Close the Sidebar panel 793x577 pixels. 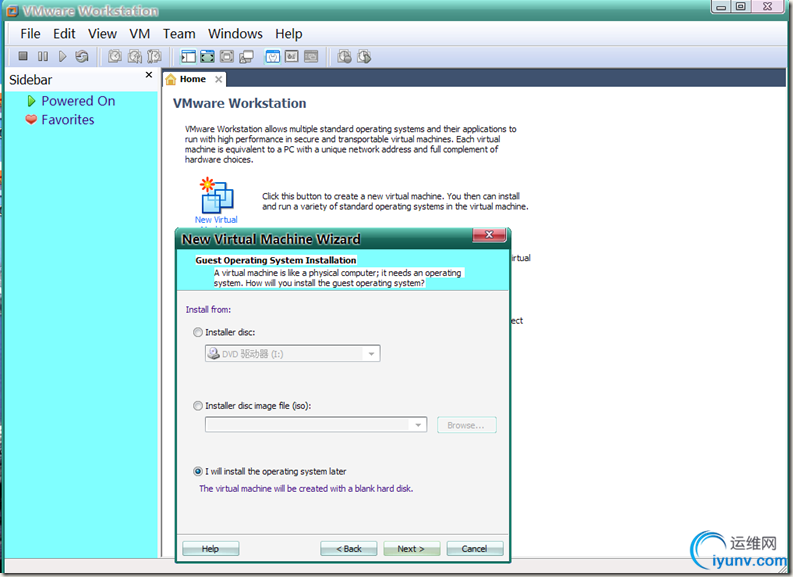pyautogui.click(x=149, y=75)
